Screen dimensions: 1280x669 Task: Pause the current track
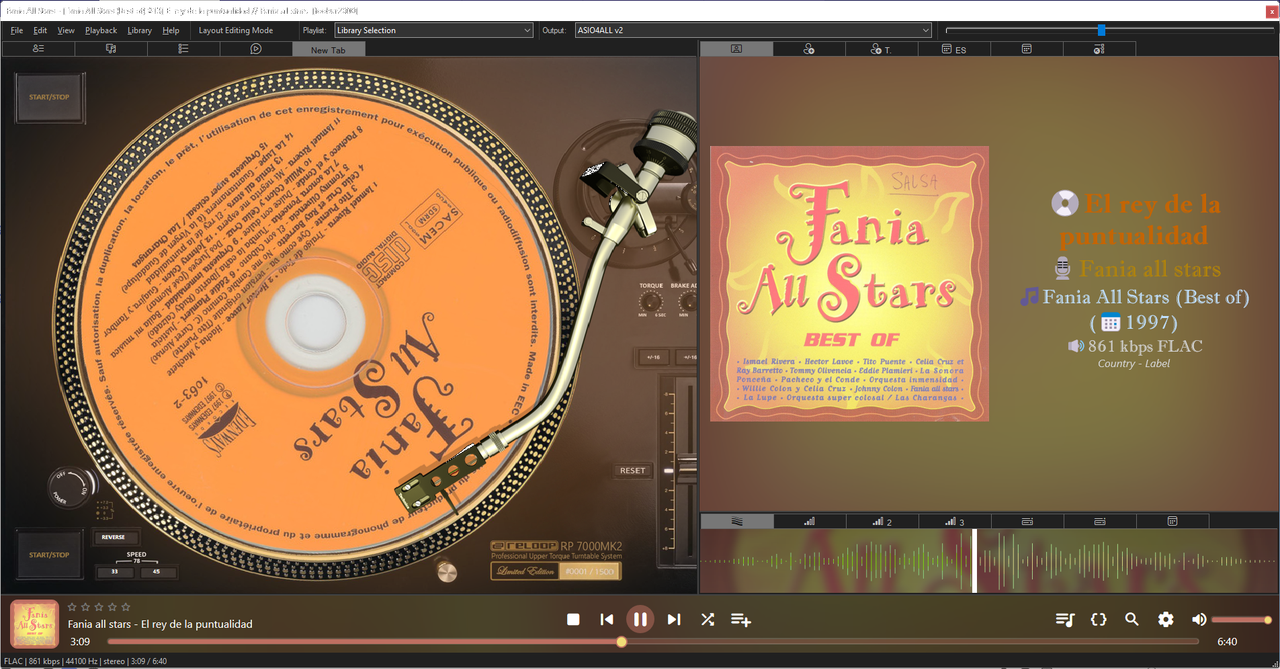point(640,619)
